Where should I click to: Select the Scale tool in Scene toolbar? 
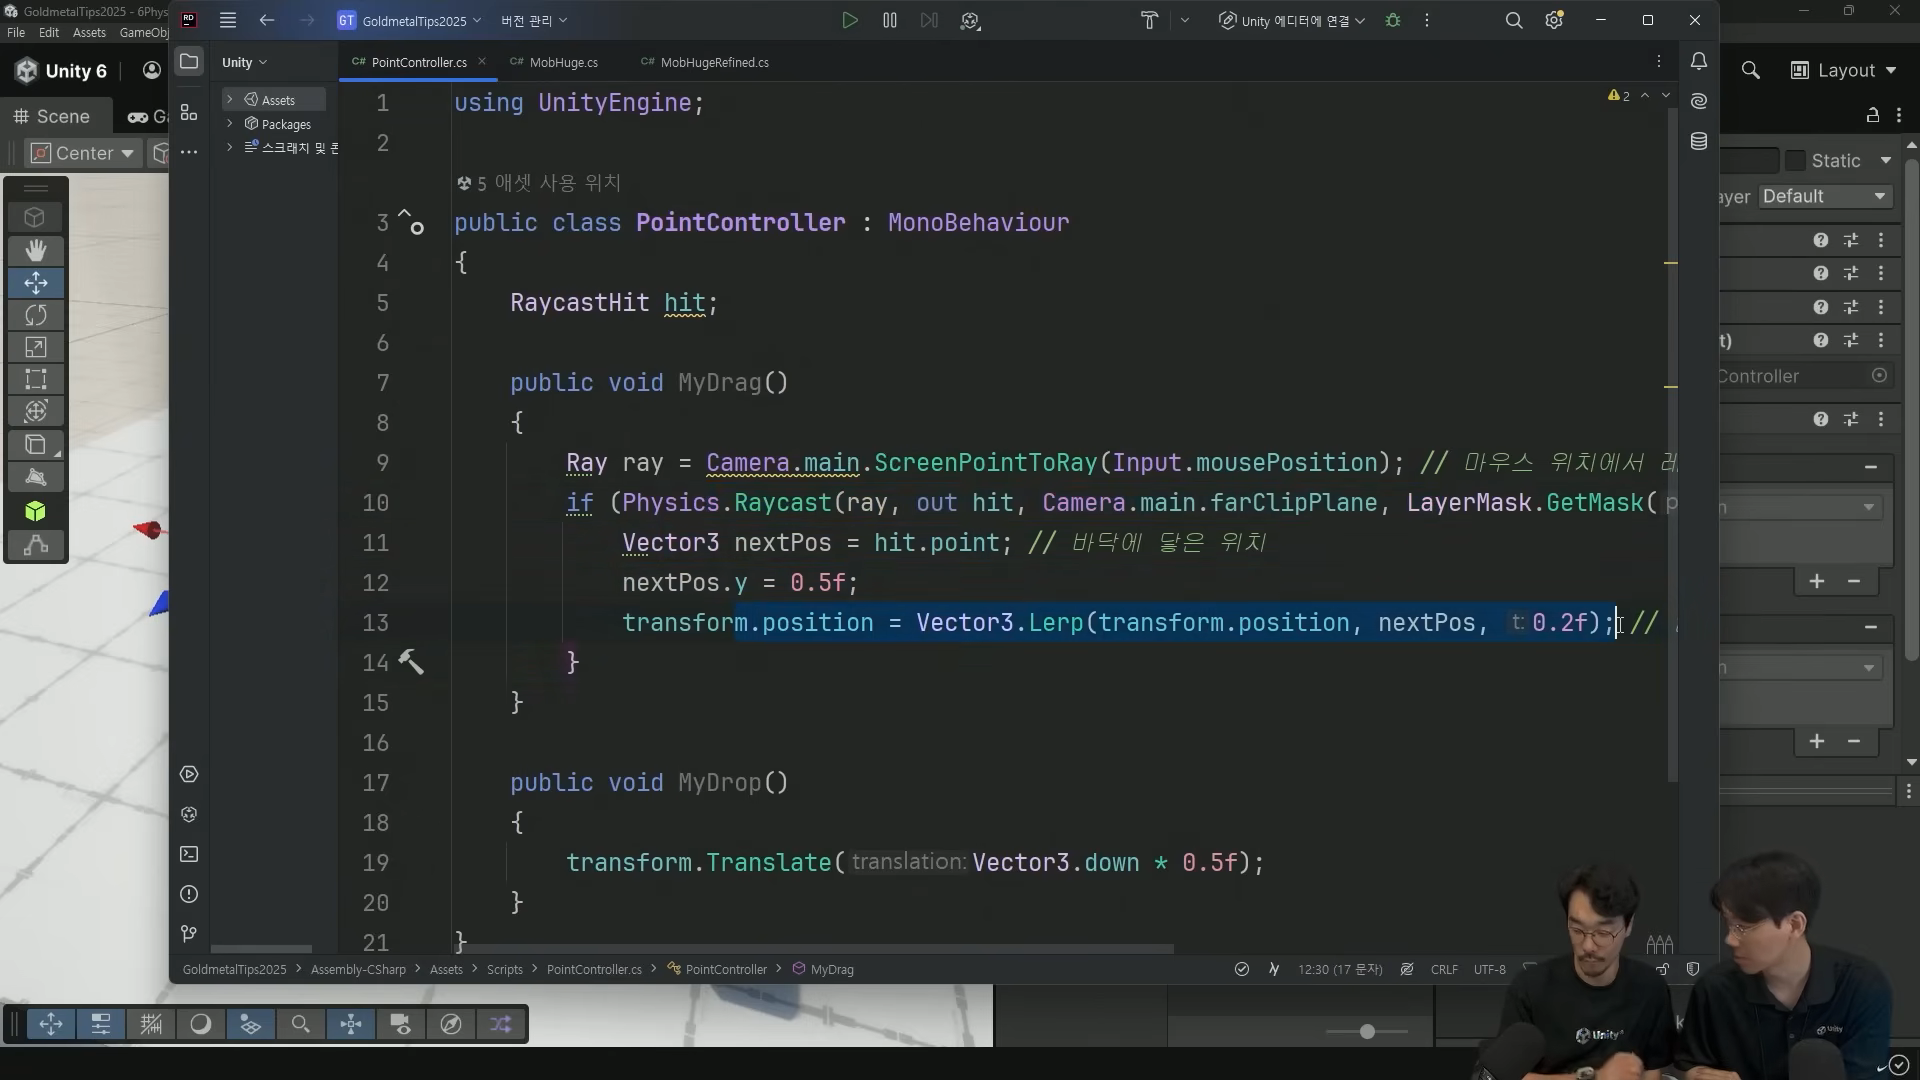click(x=36, y=347)
